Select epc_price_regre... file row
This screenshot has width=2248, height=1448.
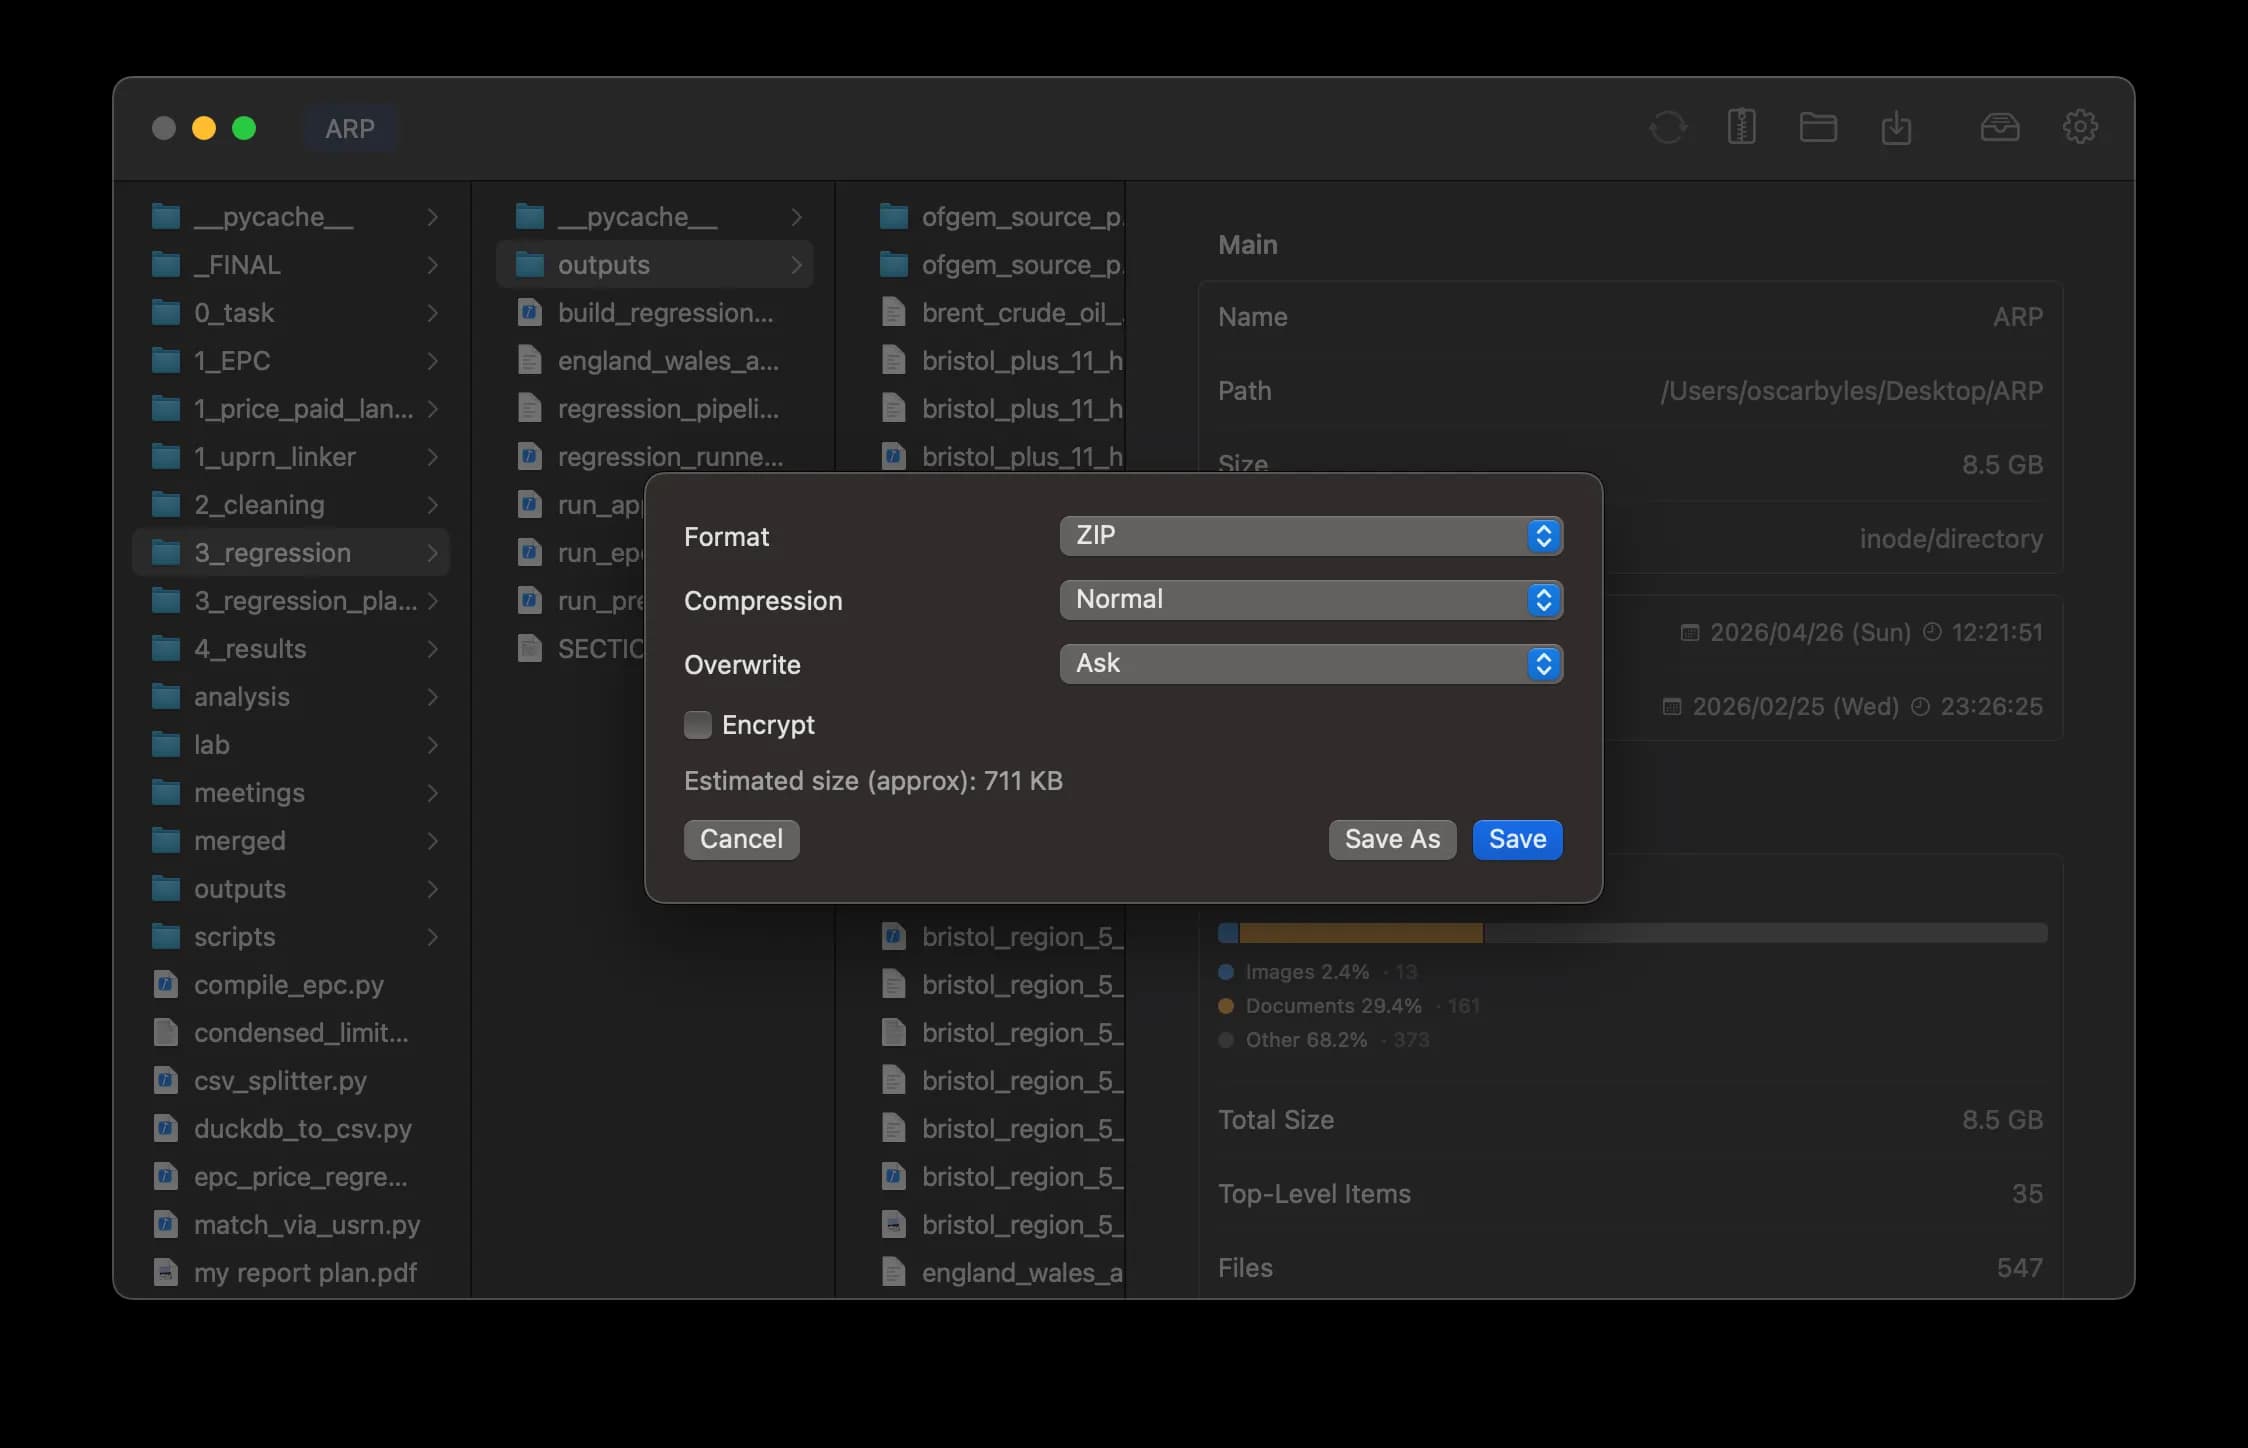[x=291, y=1177]
